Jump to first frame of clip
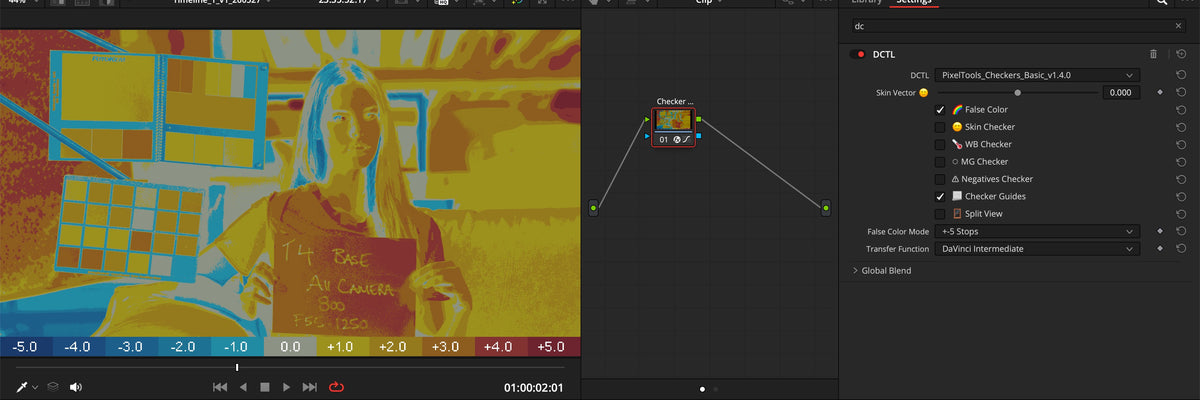The image size is (1200, 400). (222, 386)
